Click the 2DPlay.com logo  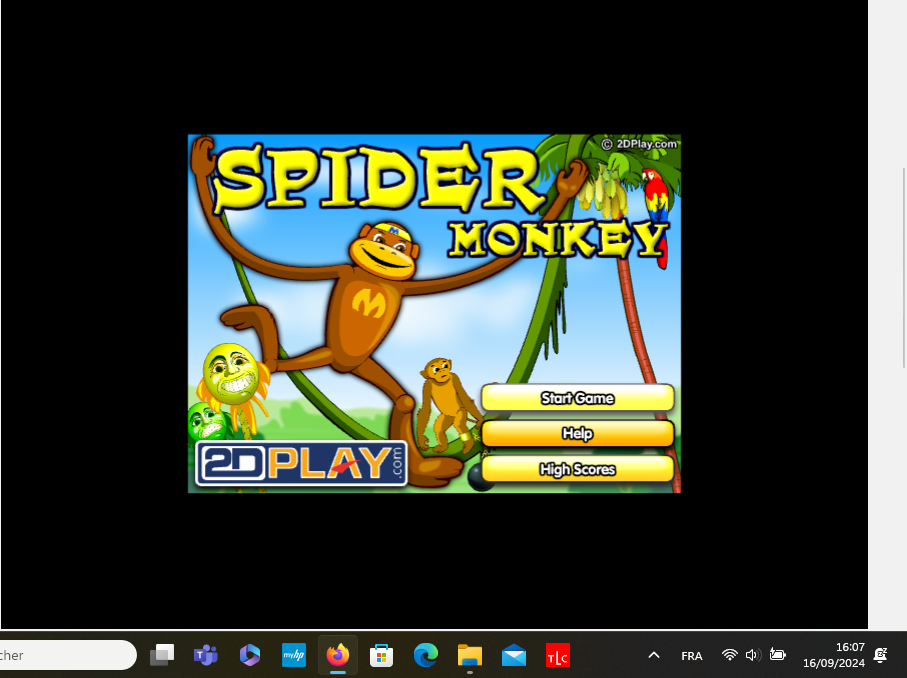point(301,464)
